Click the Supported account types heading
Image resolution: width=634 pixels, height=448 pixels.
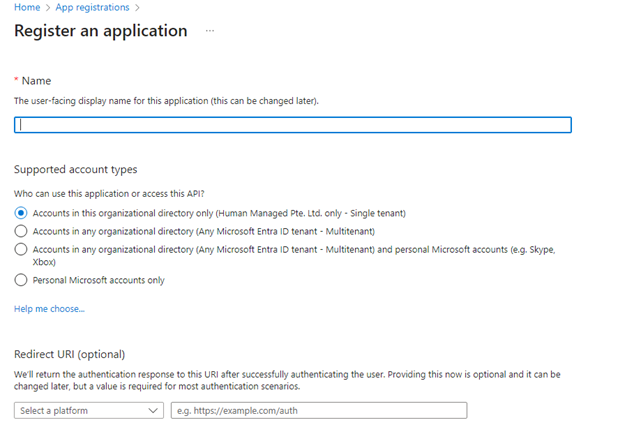pyautogui.click(x=76, y=169)
